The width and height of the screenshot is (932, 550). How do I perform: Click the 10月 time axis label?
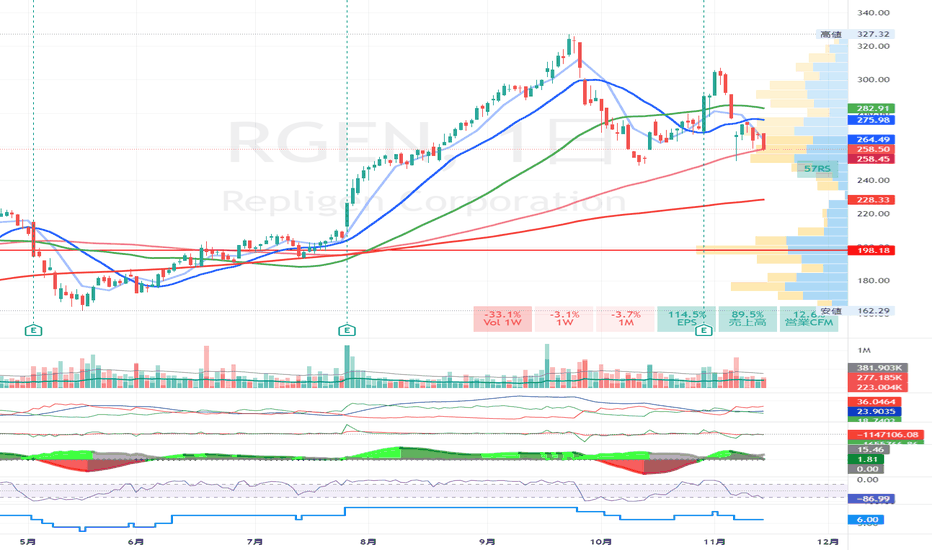(601, 542)
